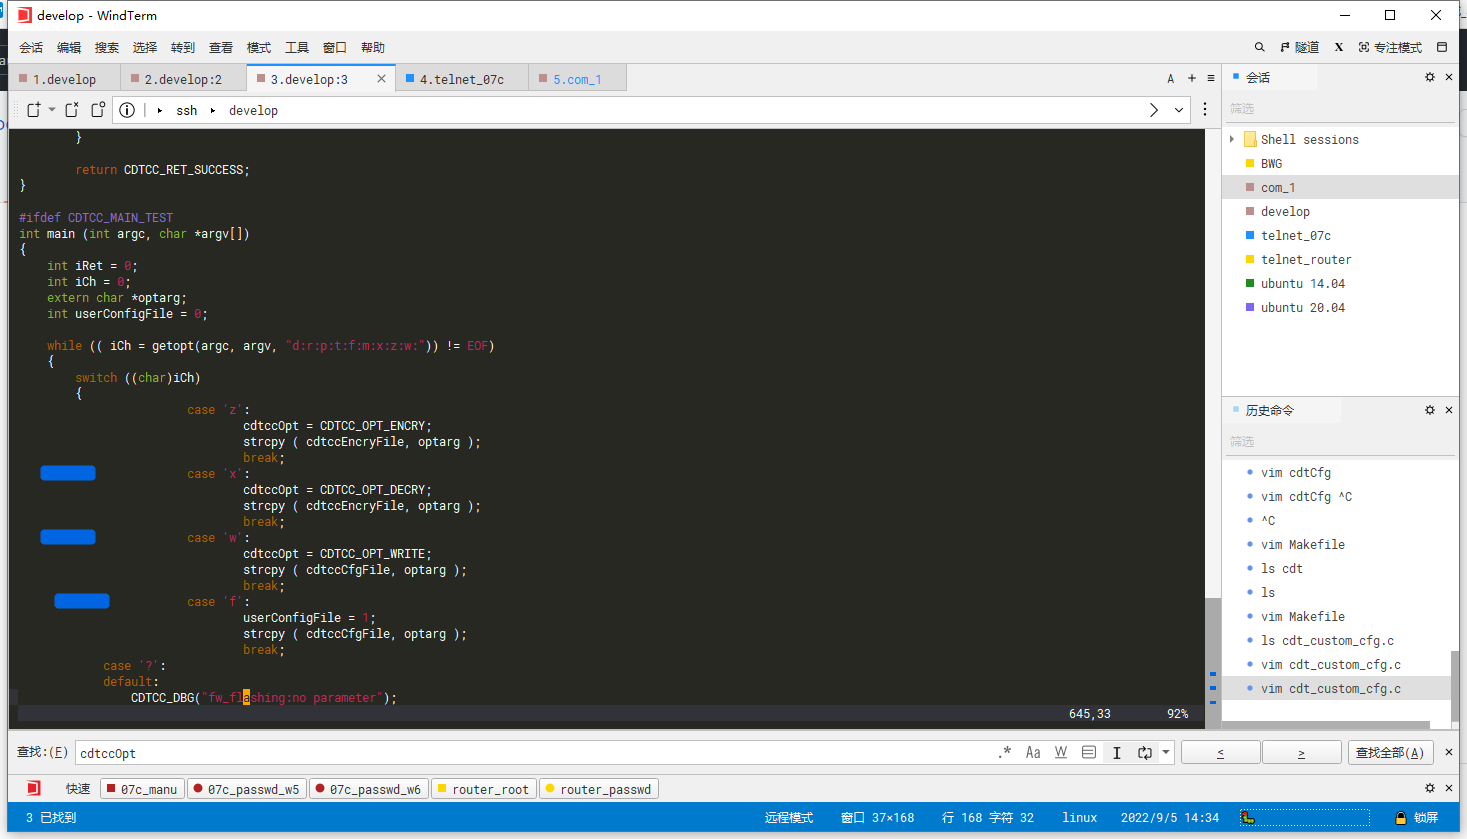Screen dimensions: 1467x839
Task: Open the 搜索 menu
Action: point(107,47)
